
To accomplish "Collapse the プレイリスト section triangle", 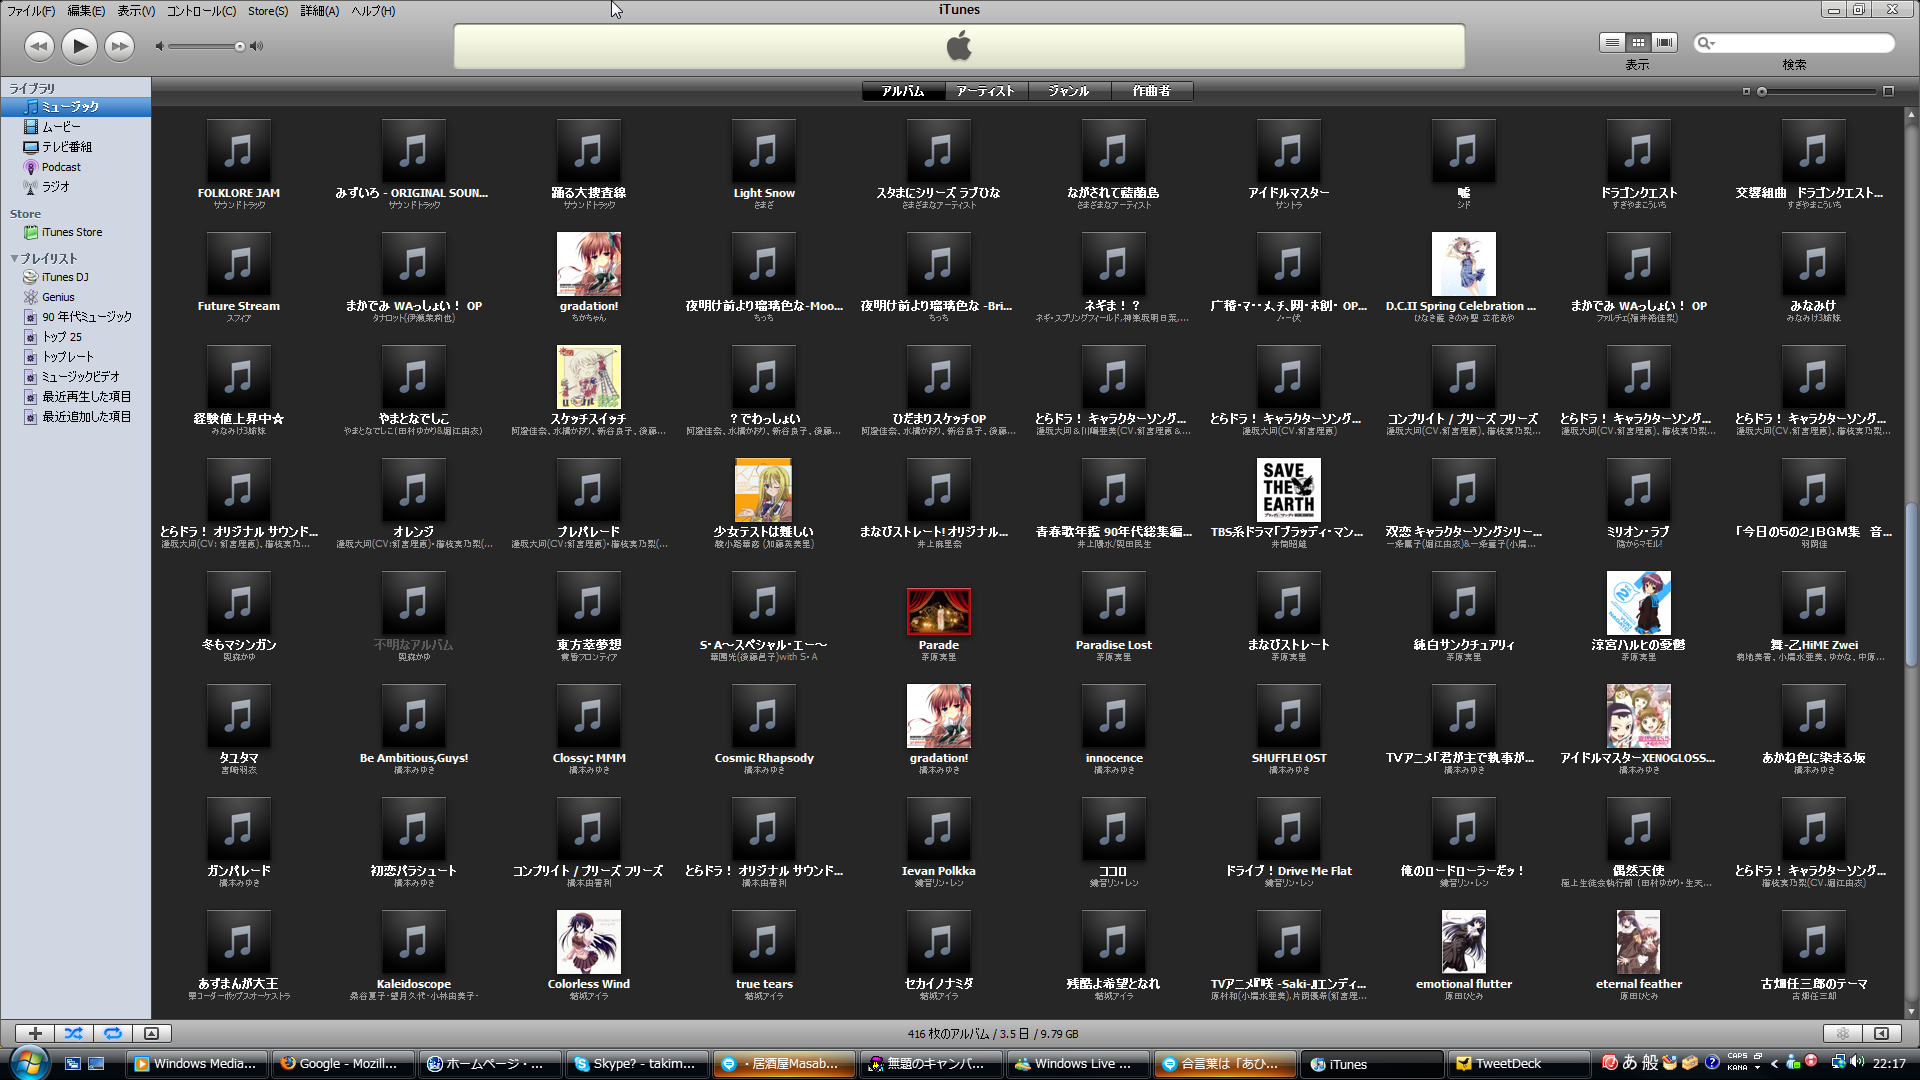I will 14,258.
